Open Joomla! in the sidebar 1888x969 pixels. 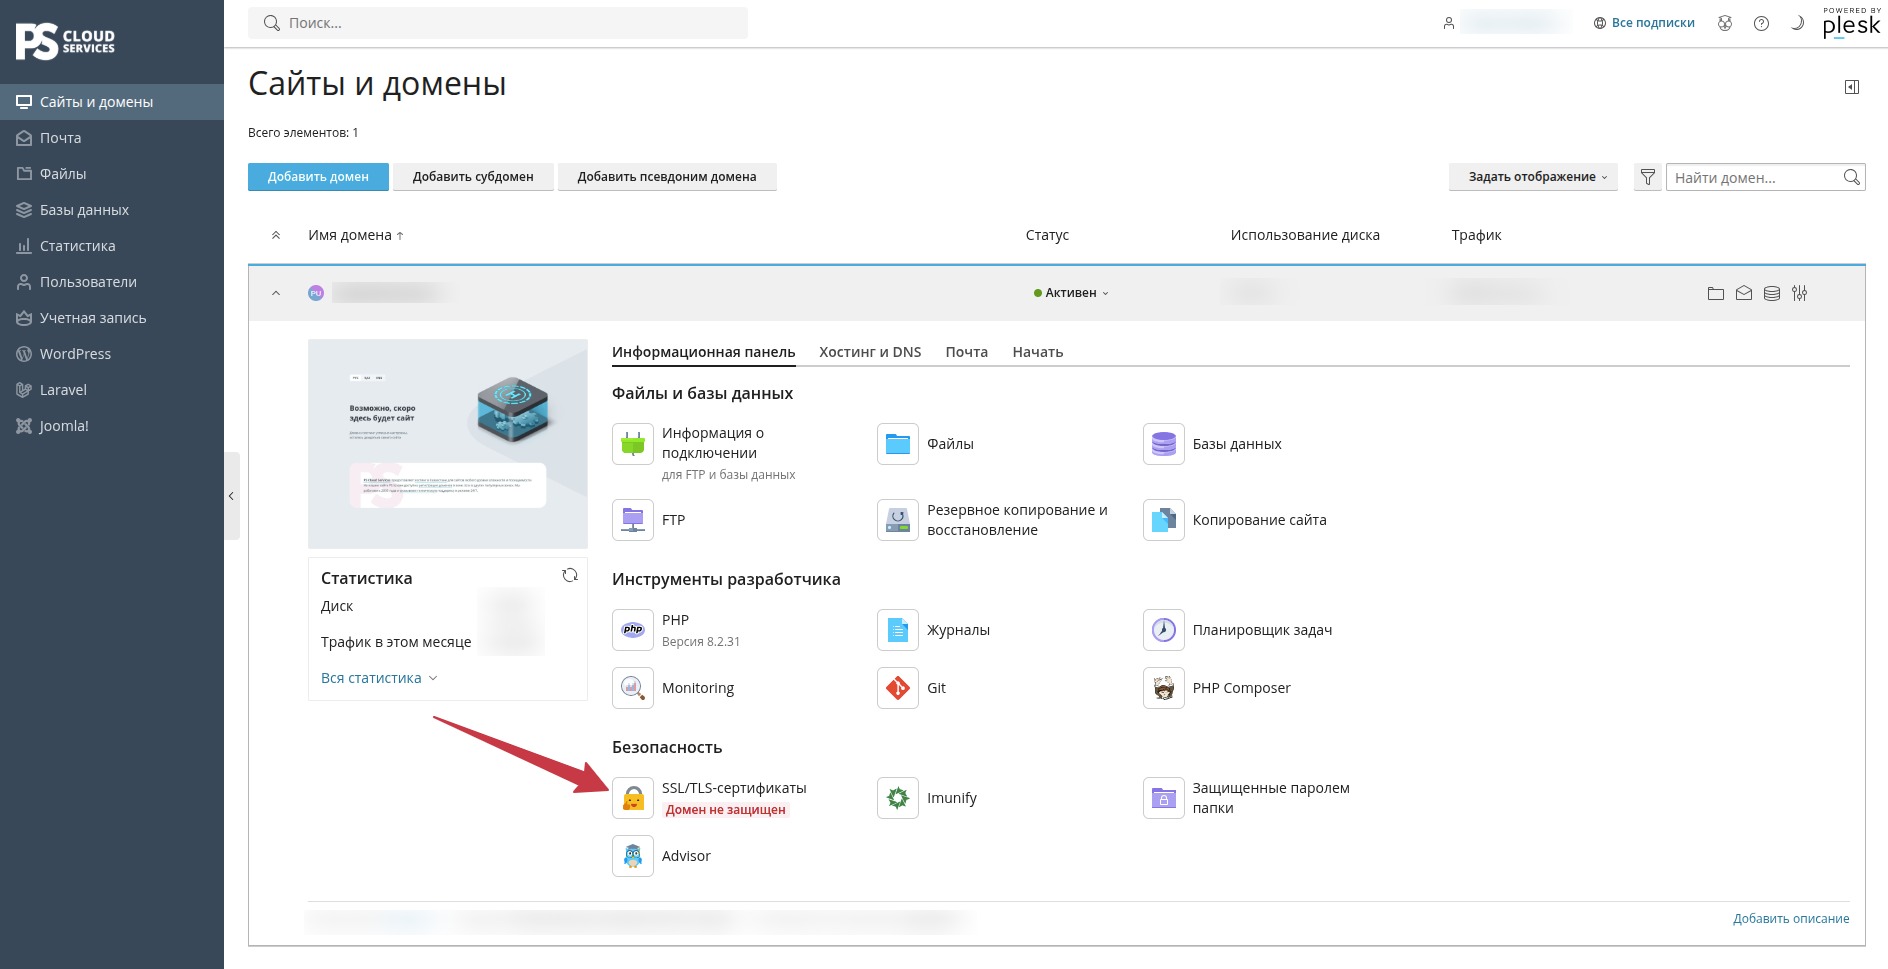[x=112, y=426]
